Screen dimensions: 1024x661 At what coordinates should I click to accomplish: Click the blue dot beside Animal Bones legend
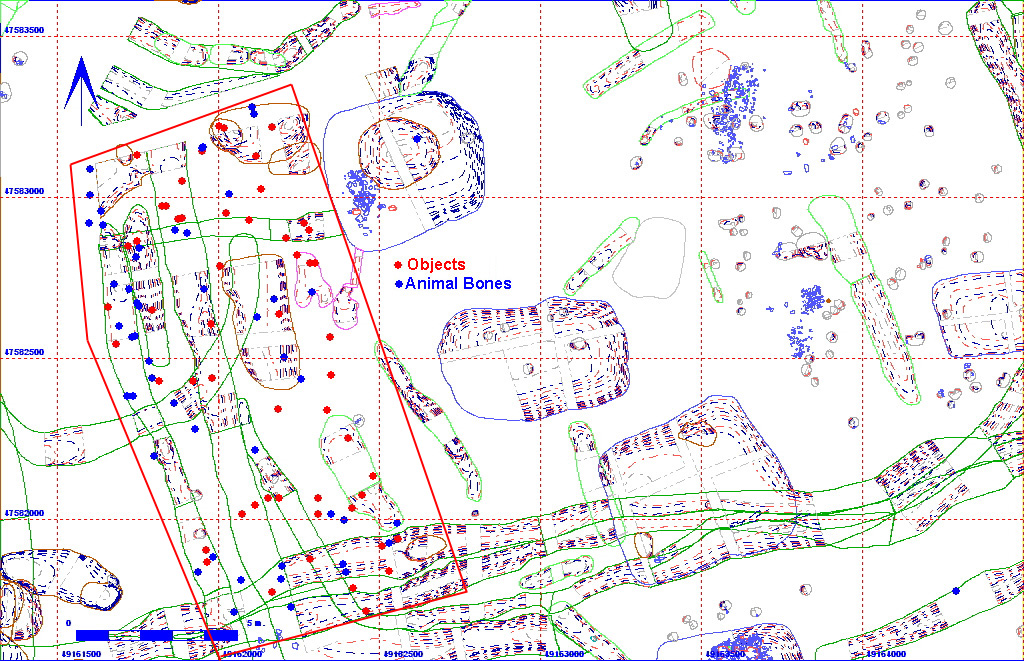tap(398, 285)
